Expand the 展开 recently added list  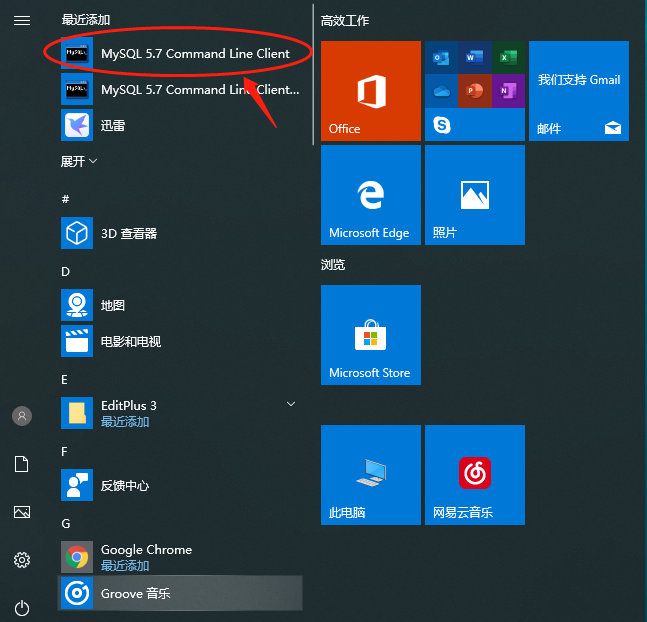pos(79,161)
